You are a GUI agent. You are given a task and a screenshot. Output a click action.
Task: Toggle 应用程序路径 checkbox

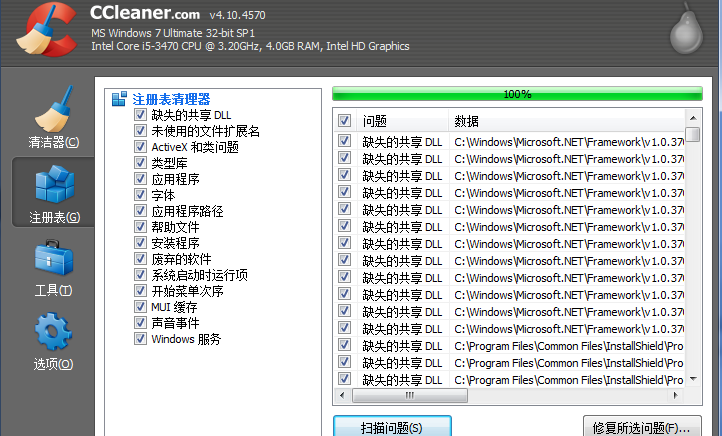pos(140,211)
